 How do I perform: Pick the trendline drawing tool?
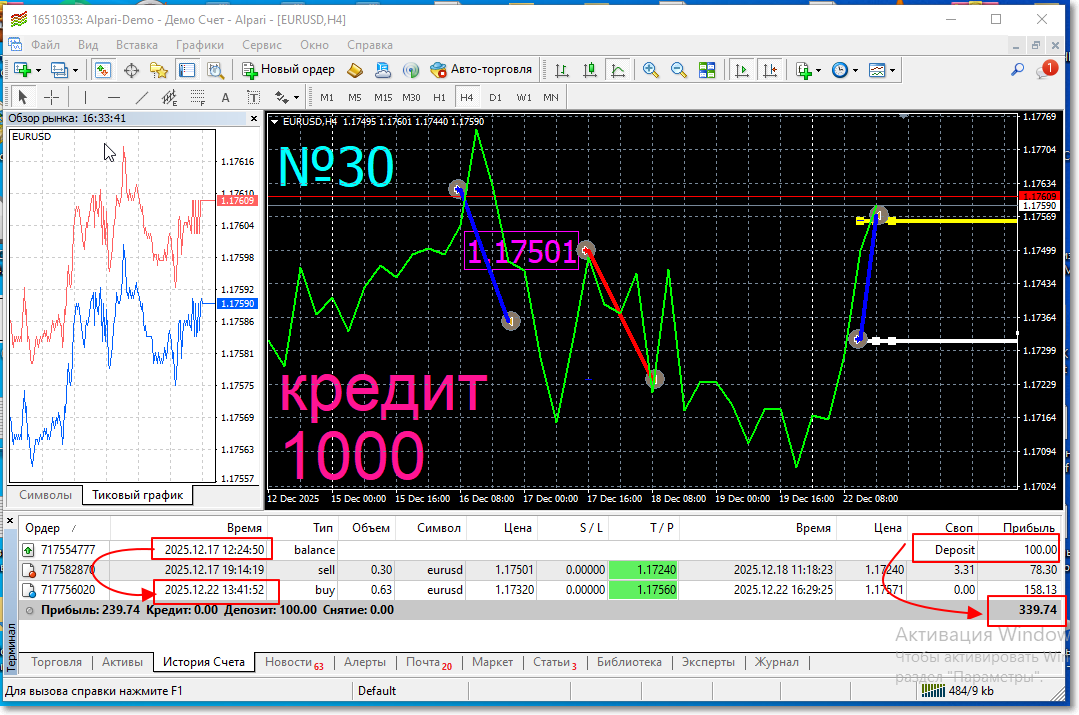pyautogui.click(x=141, y=97)
